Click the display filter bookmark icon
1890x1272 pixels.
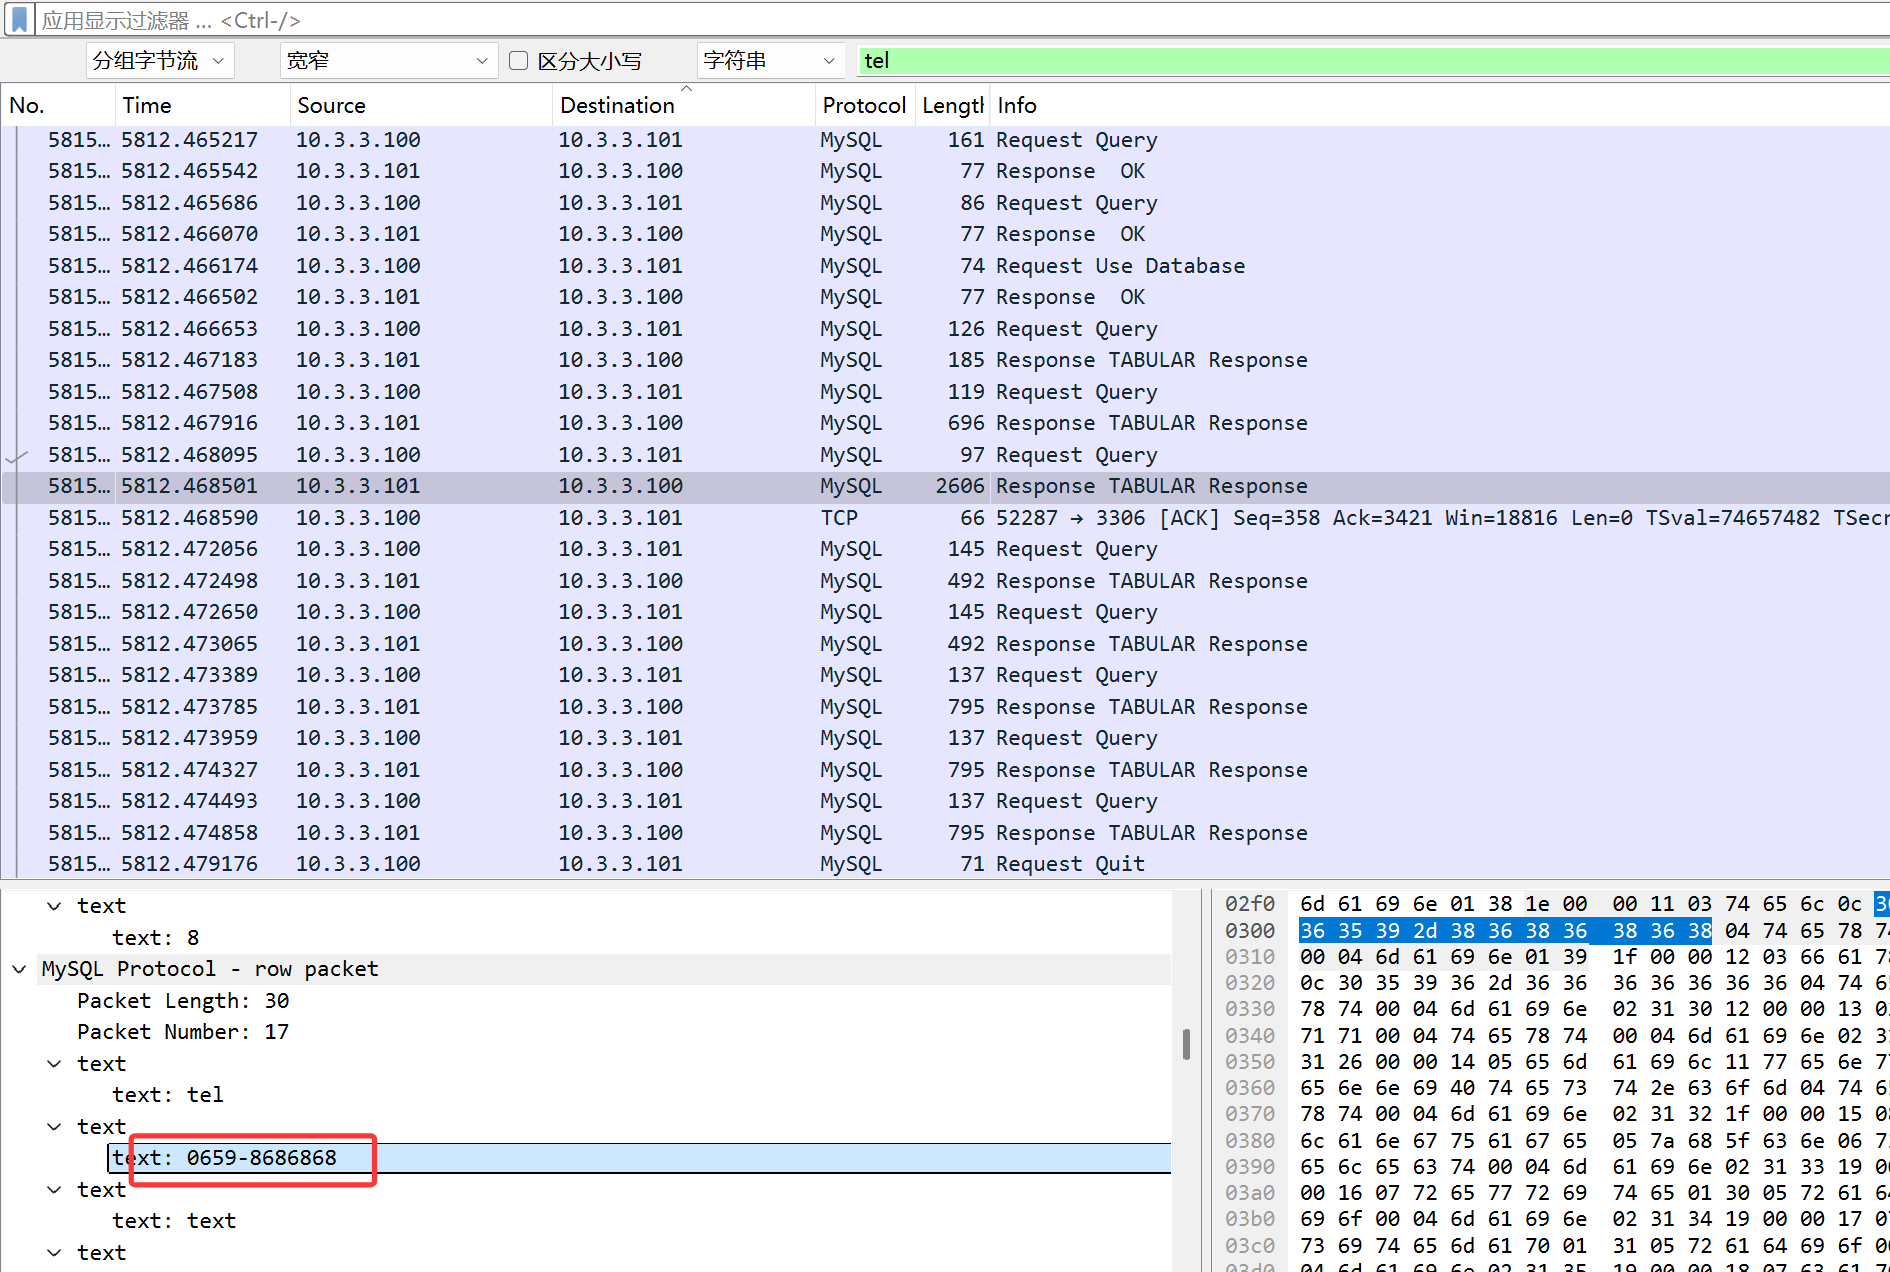click(x=19, y=20)
